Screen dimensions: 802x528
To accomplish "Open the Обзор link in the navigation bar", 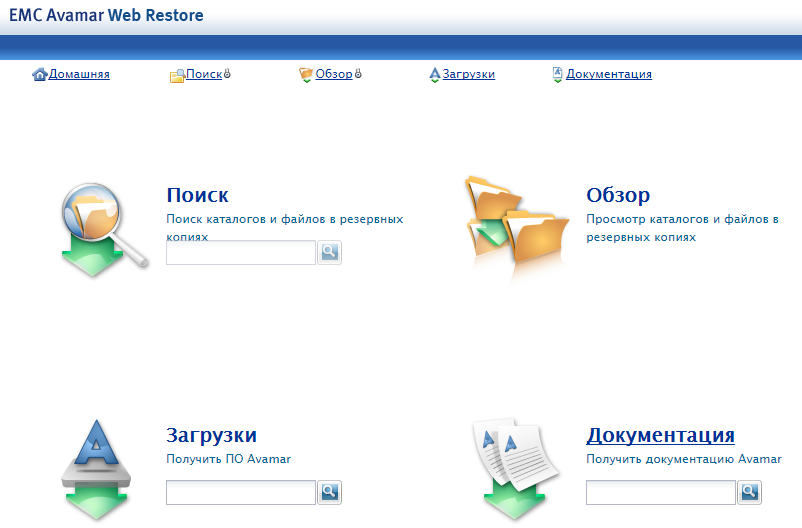I will [x=334, y=74].
